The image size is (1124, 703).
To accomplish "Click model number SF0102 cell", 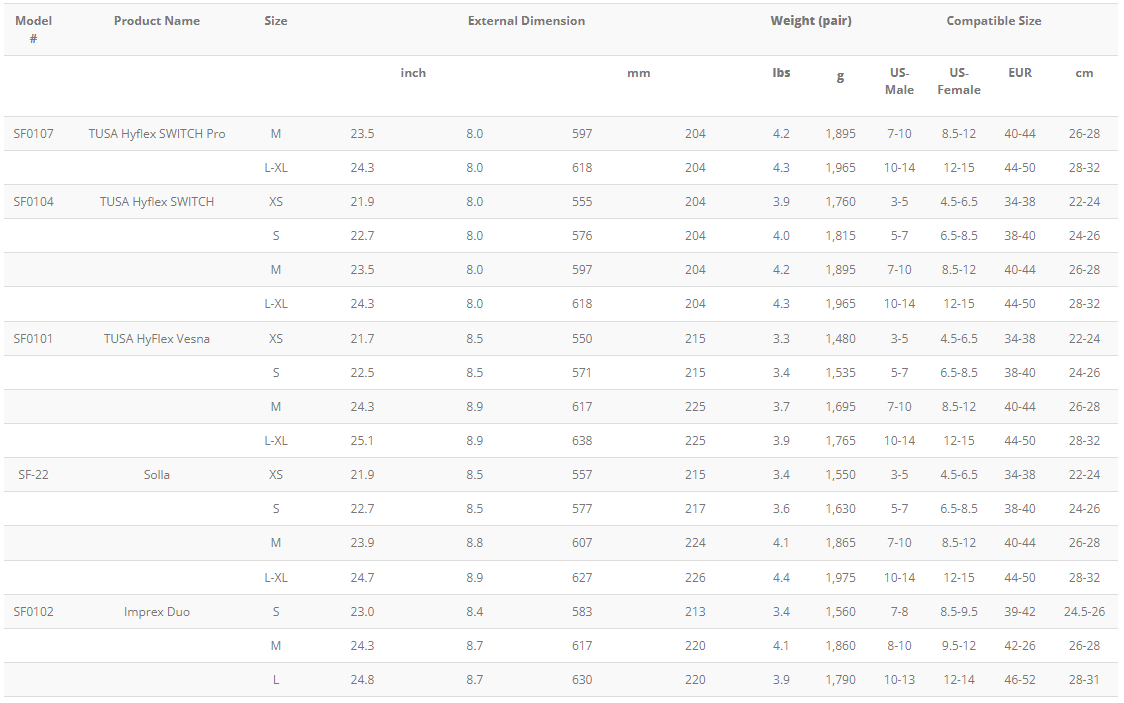I will (x=33, y=612).
